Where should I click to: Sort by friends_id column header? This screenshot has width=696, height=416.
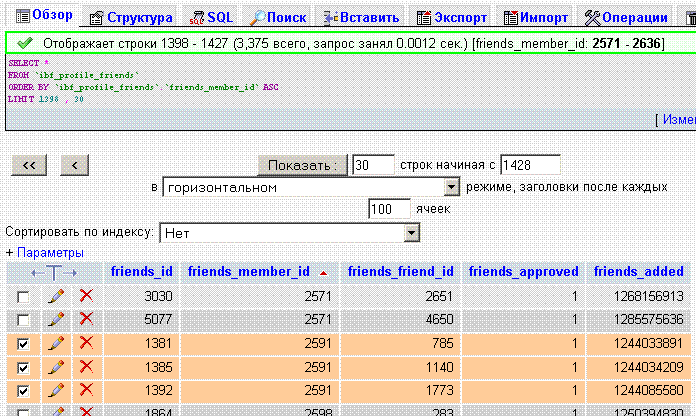tap(142, 271)
